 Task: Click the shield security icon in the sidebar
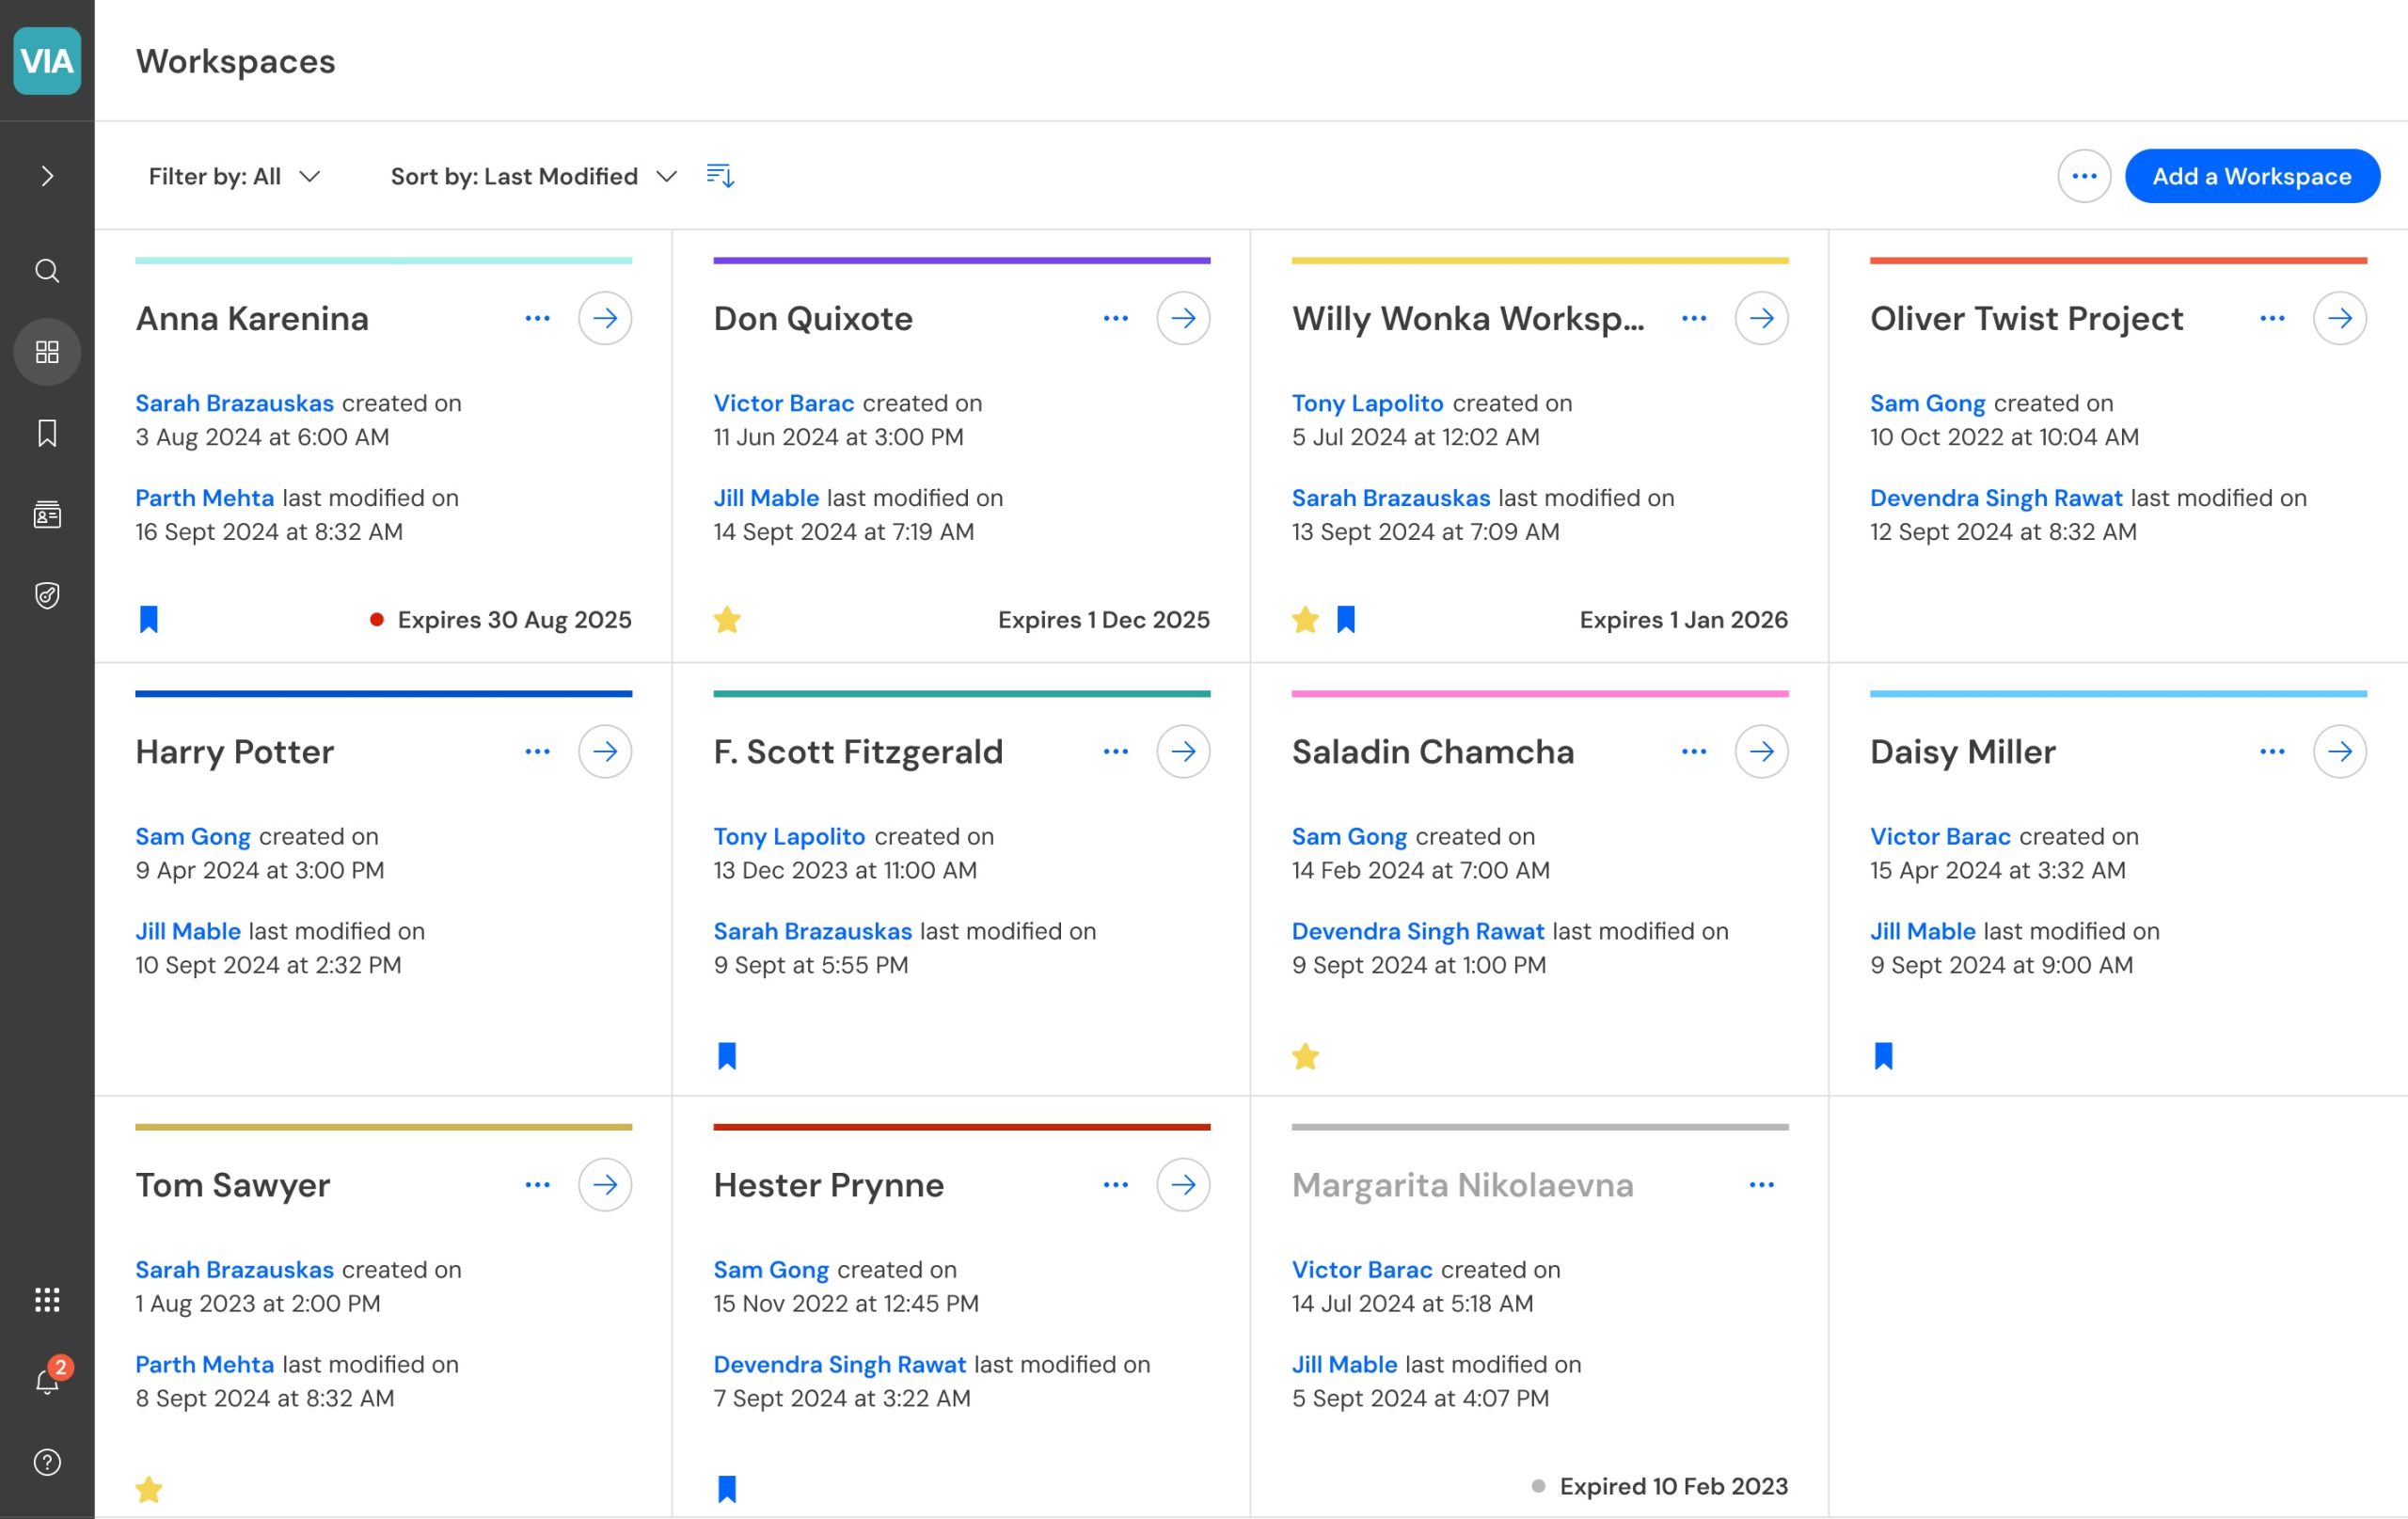coord(47,596)
